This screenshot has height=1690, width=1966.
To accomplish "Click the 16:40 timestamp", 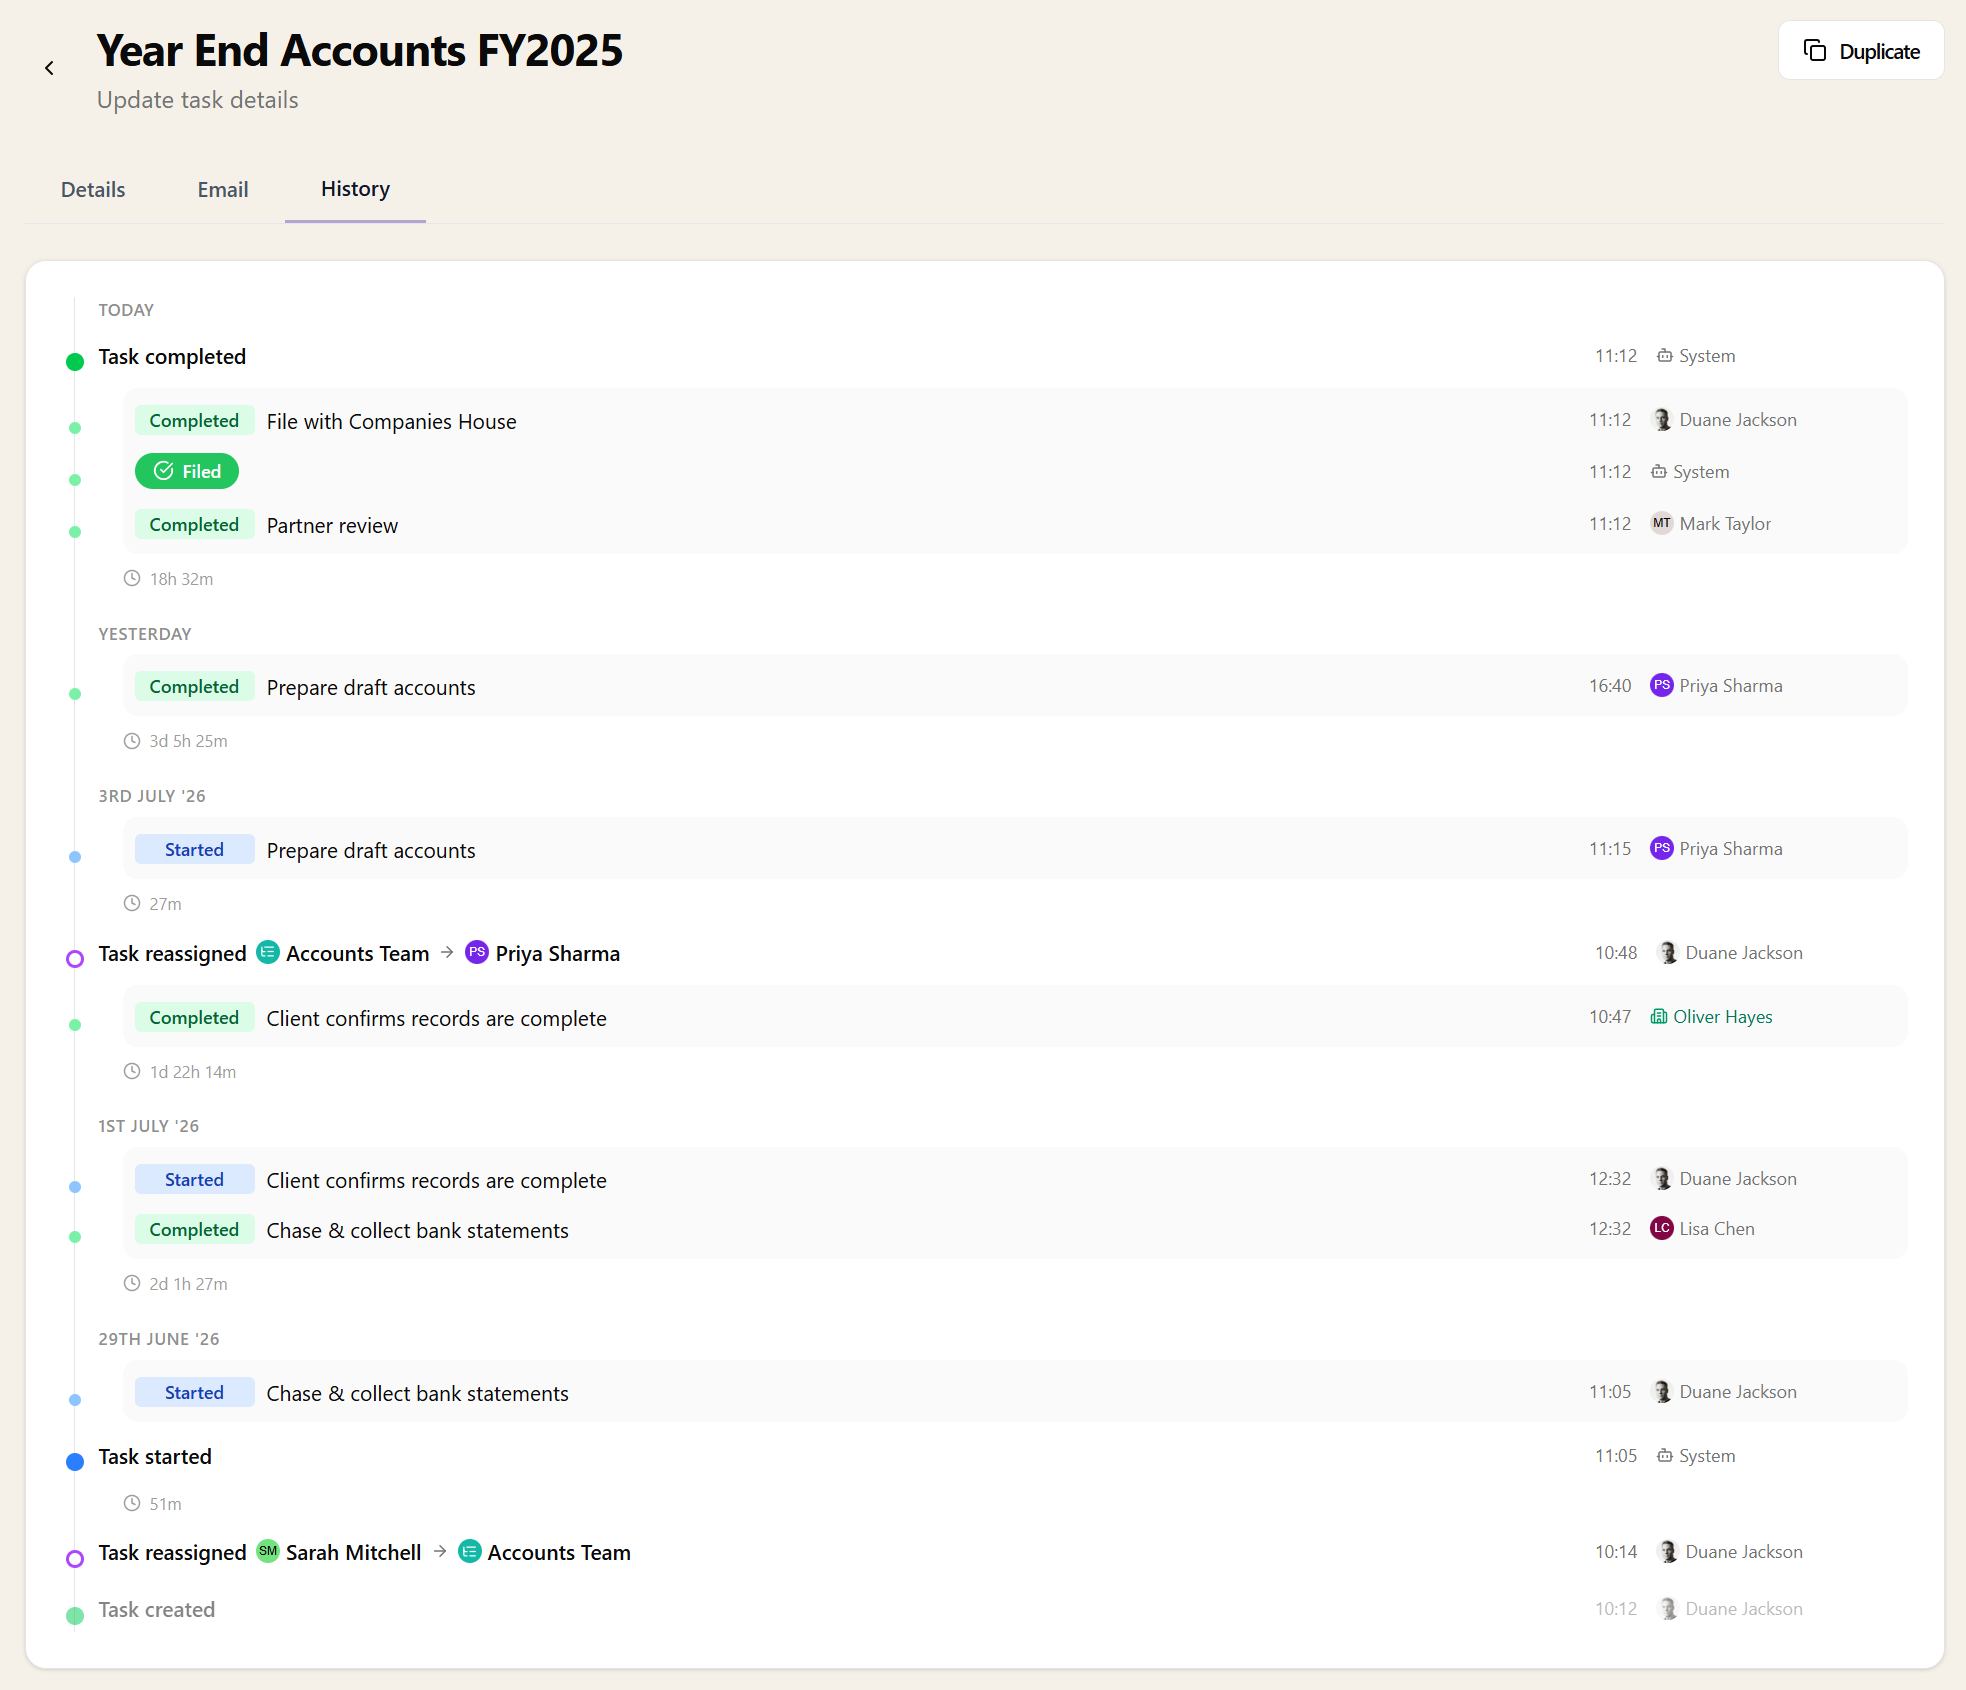I will point(1610,686).
